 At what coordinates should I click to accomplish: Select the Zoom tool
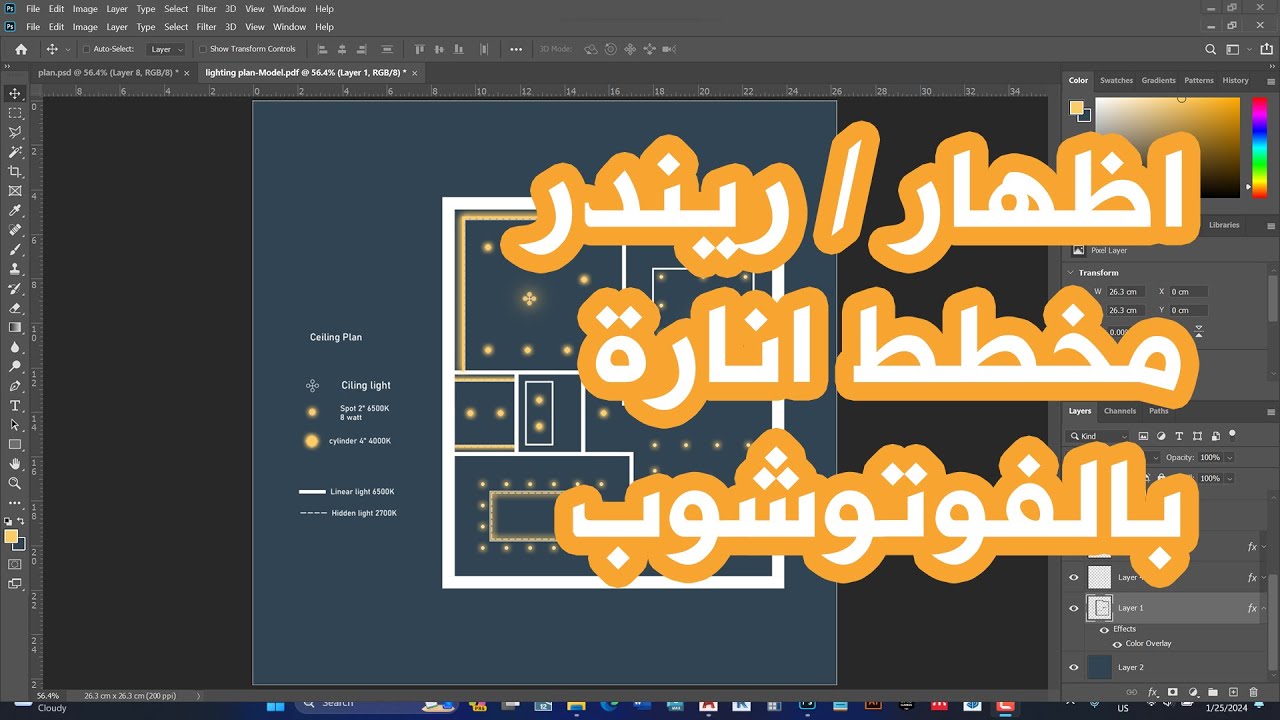click(x=15, y=483)
